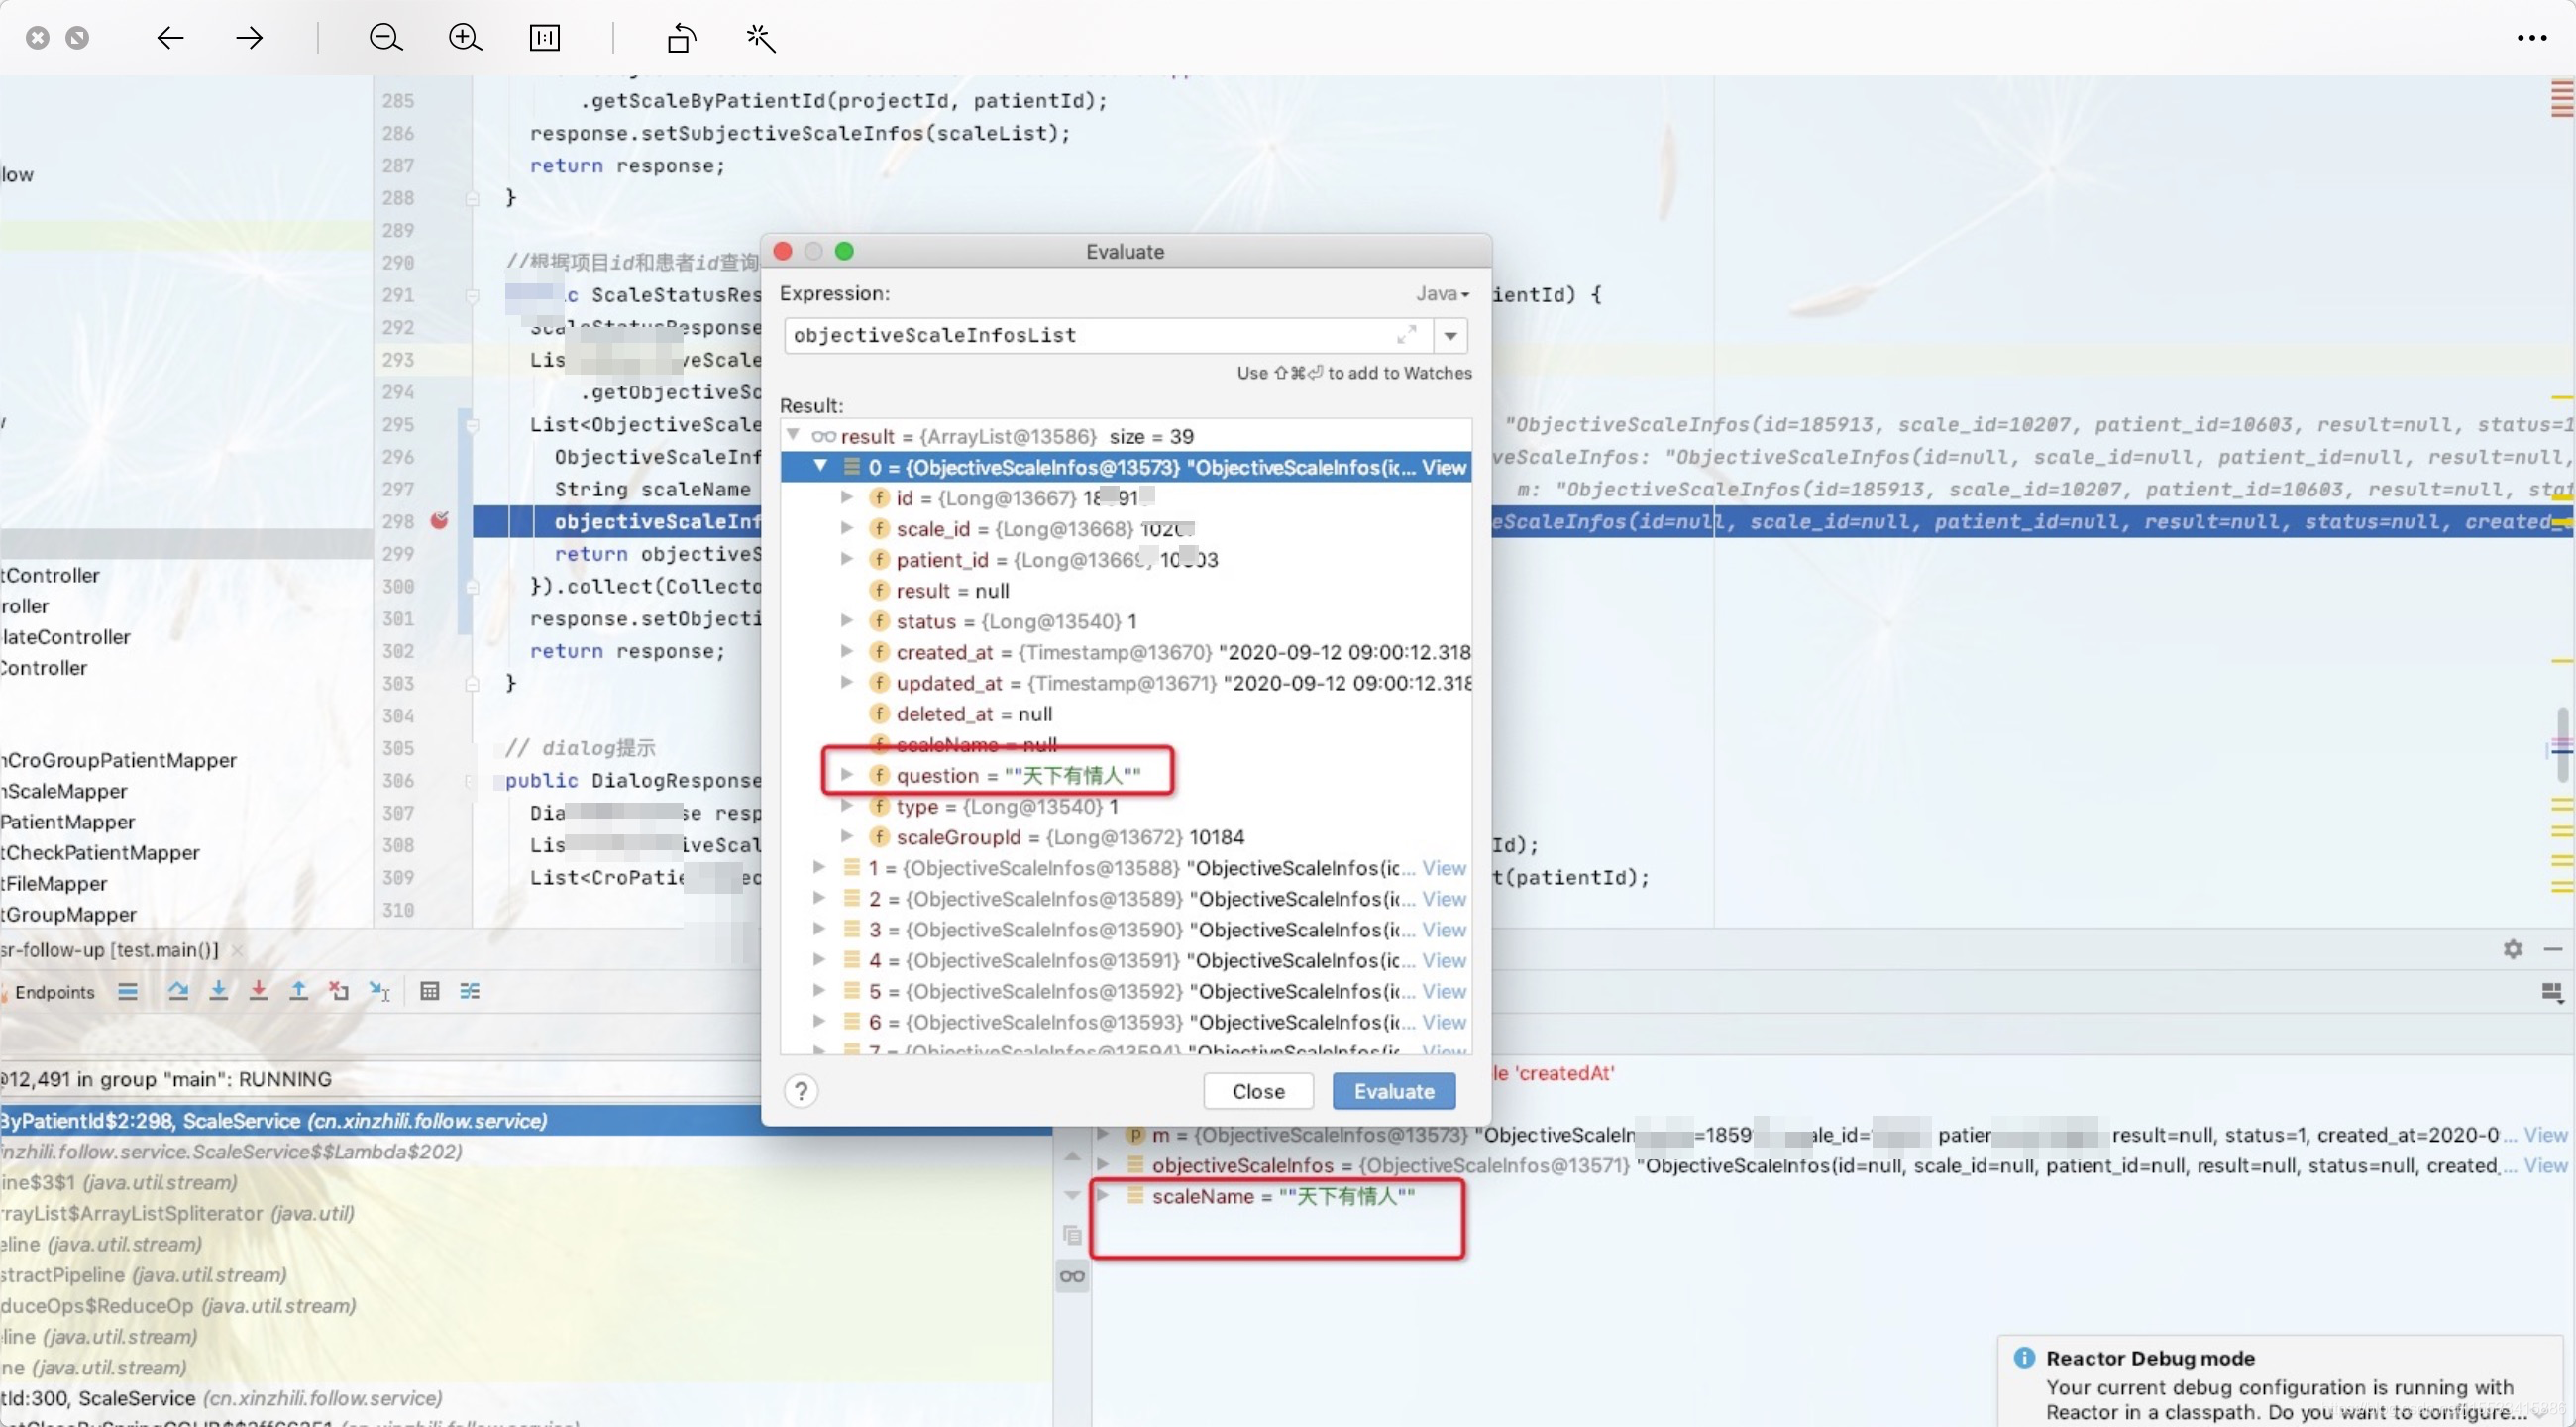2576x1427 pixels.
Task: Collapse the element 0 ObjectiveScaleInfos node
Action: pyautogui.click(x=821, y=466)
